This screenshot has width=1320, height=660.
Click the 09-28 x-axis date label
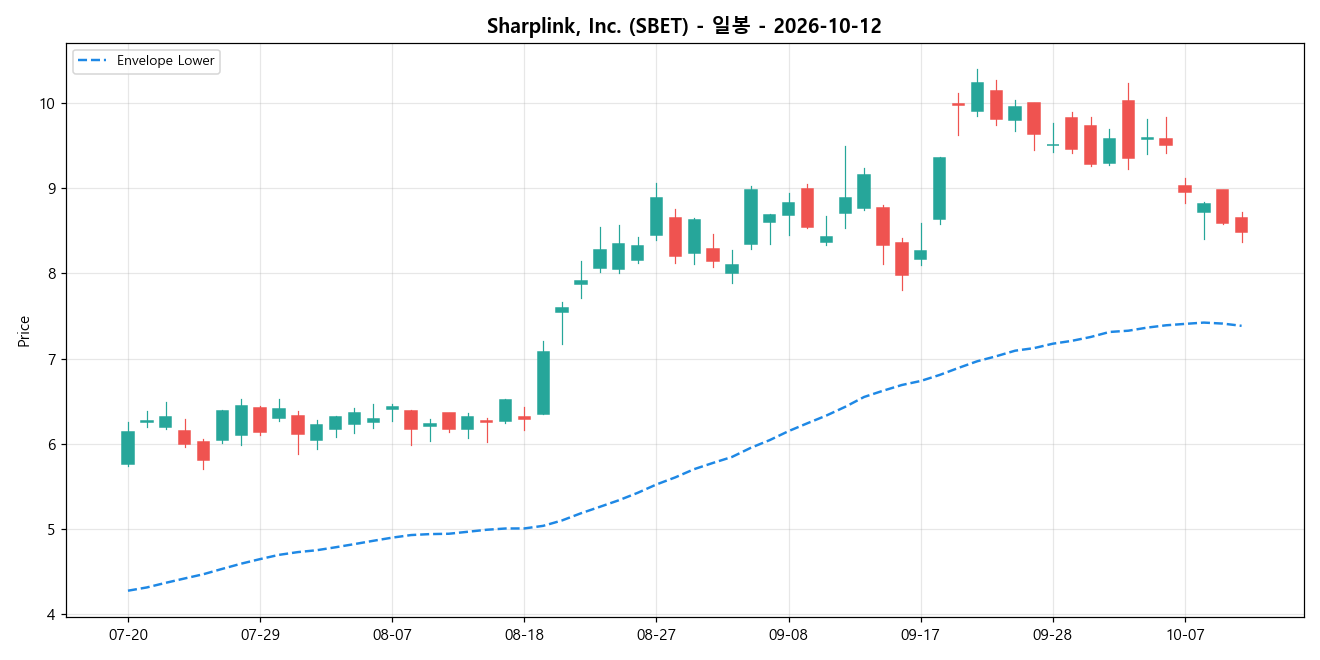pyautogui.click(x=1052, y=635)
